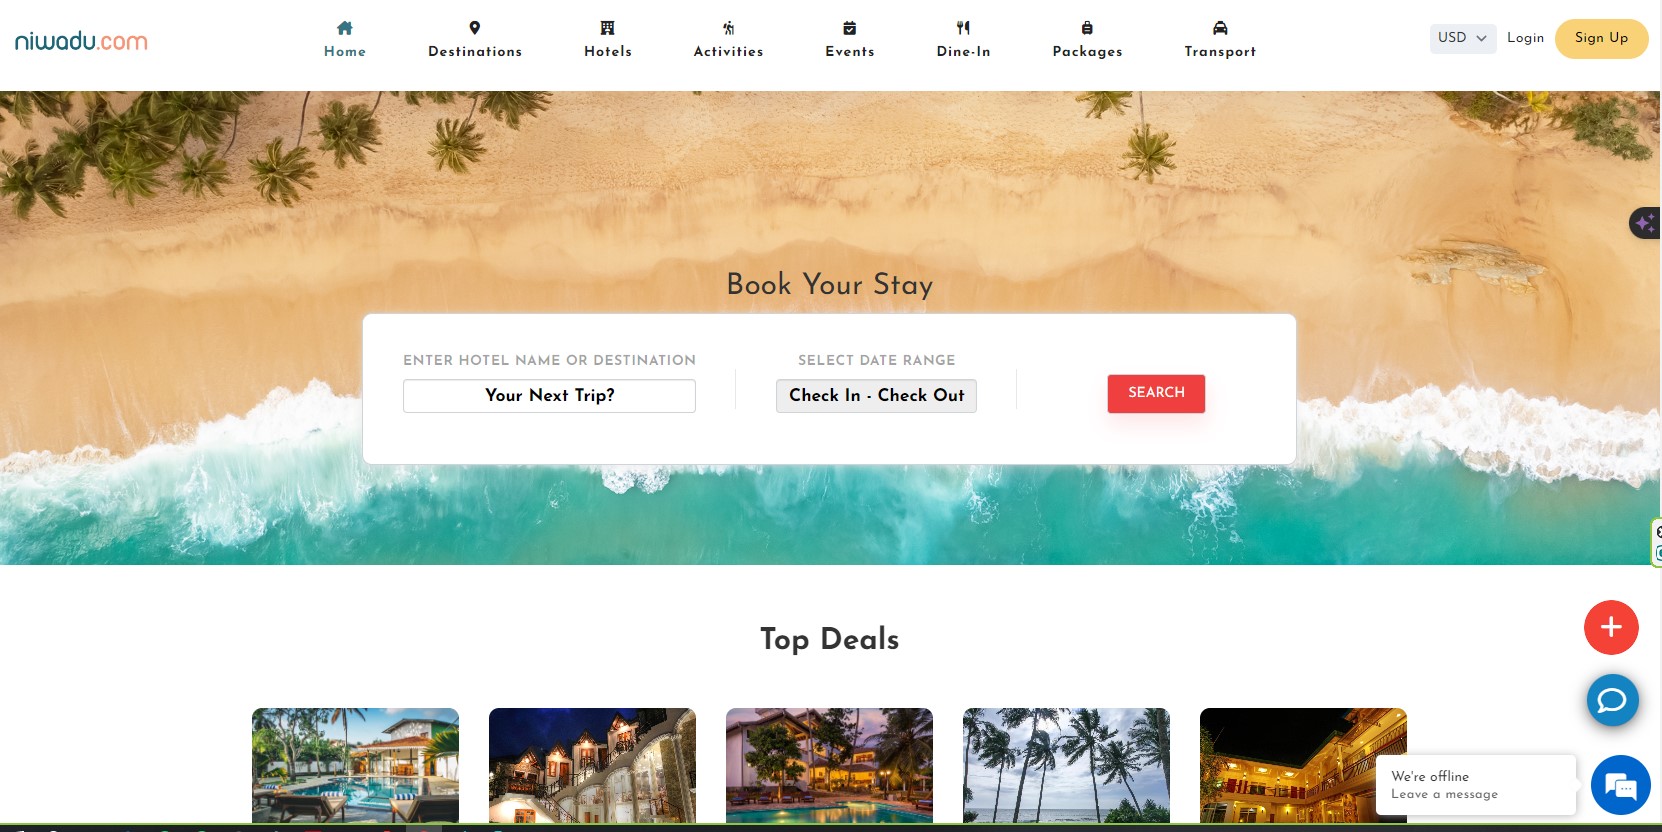Click the Activities hiker icon

(728, 28)
